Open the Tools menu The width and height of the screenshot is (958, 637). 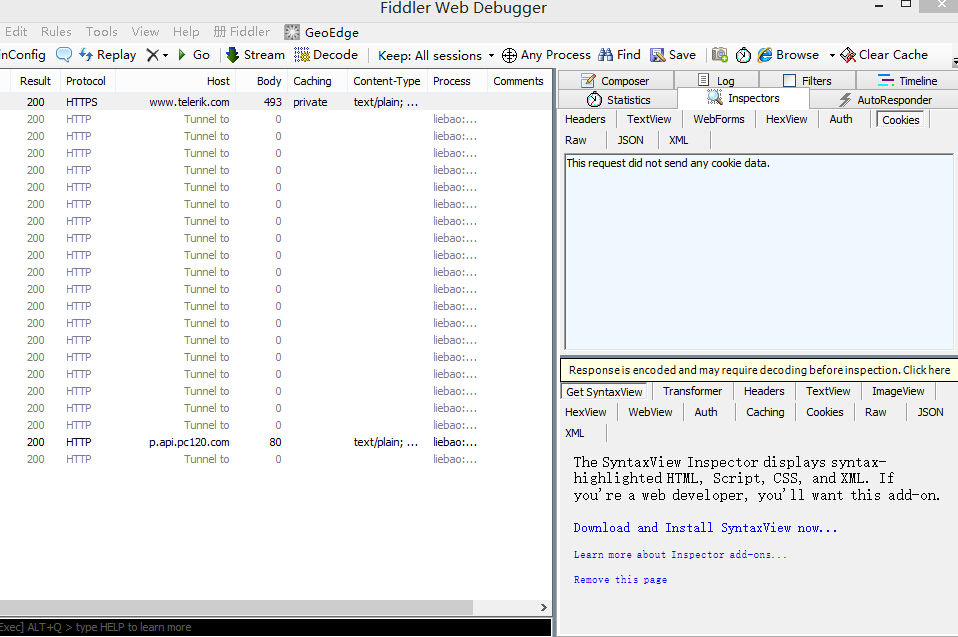[x=101, y=32]
